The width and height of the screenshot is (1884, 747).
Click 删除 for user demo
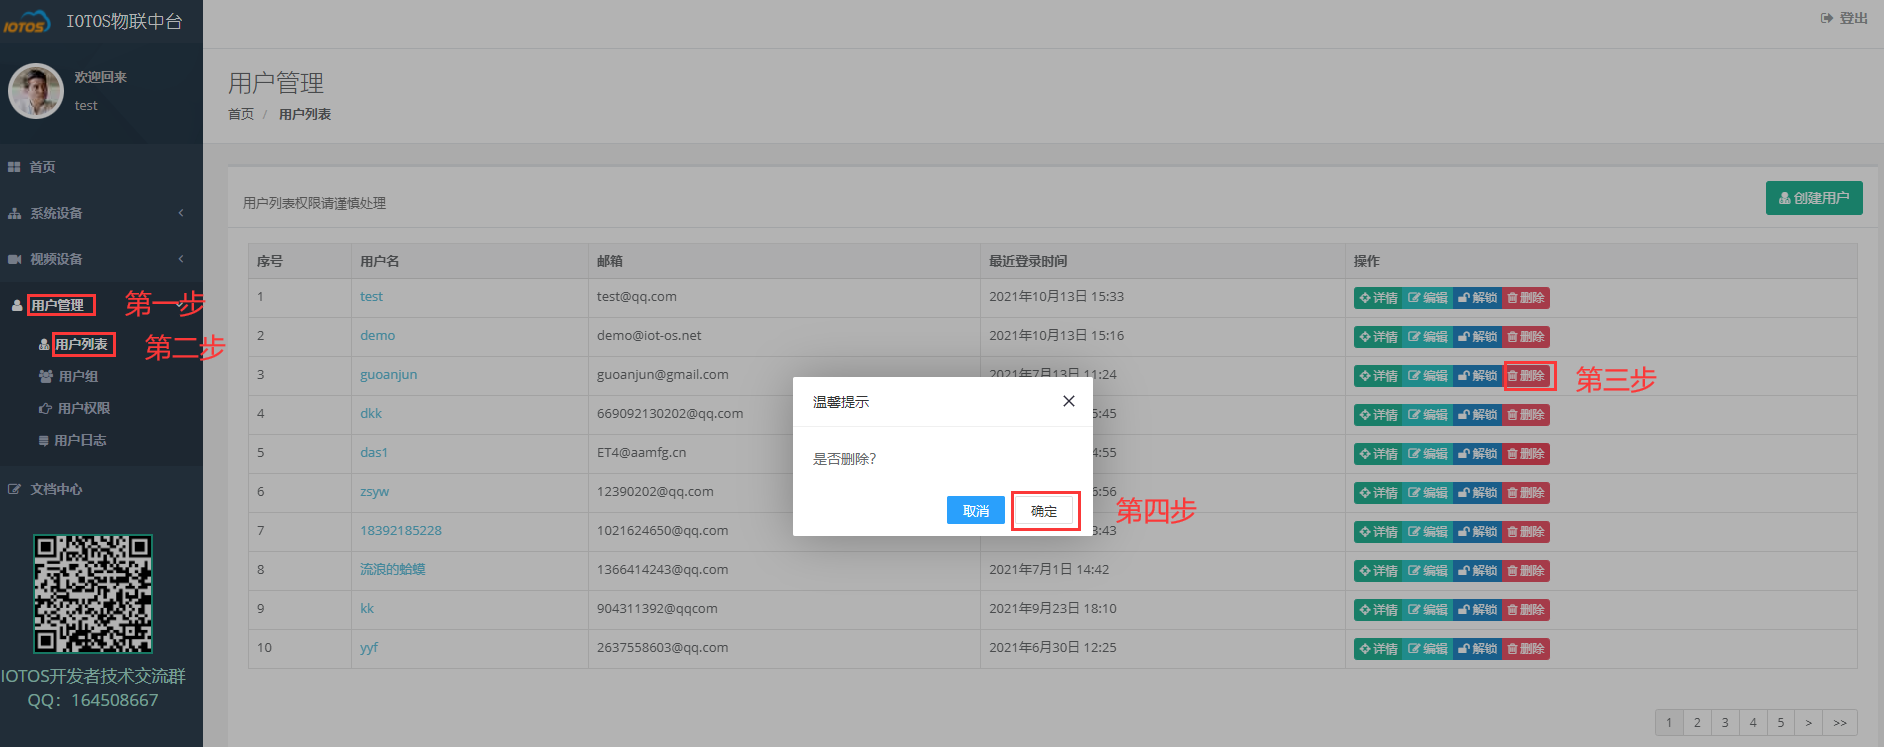coord(1526,337)
